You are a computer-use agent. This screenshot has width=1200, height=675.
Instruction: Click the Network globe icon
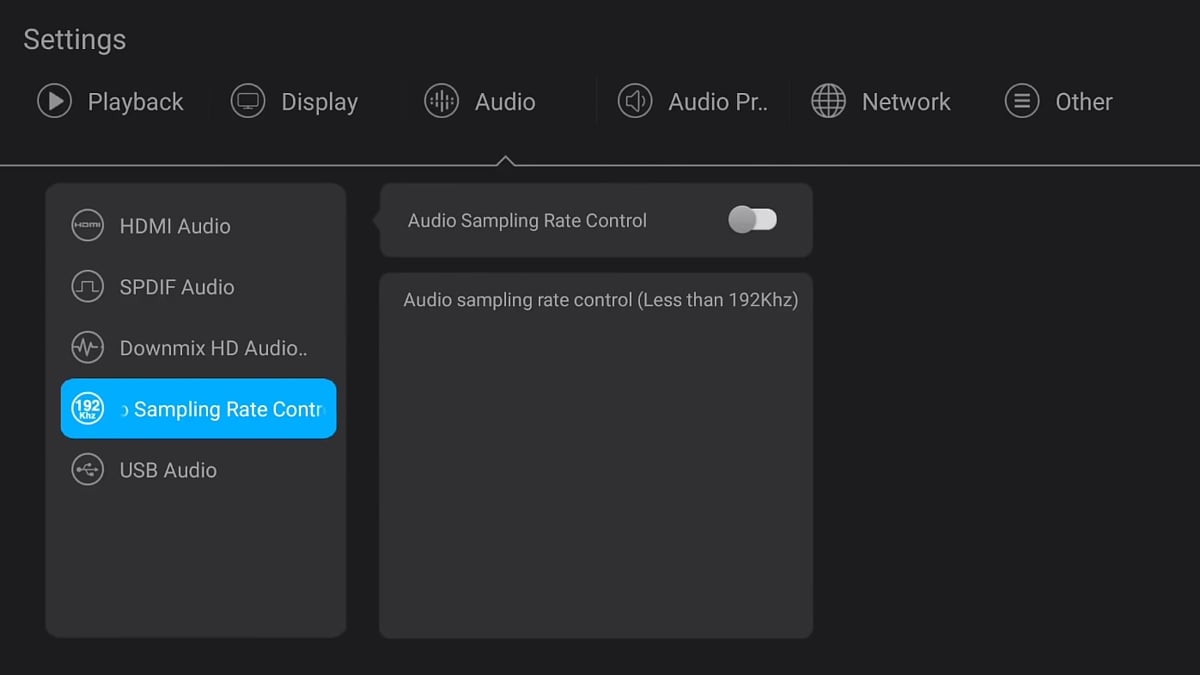tap(828, 101)
